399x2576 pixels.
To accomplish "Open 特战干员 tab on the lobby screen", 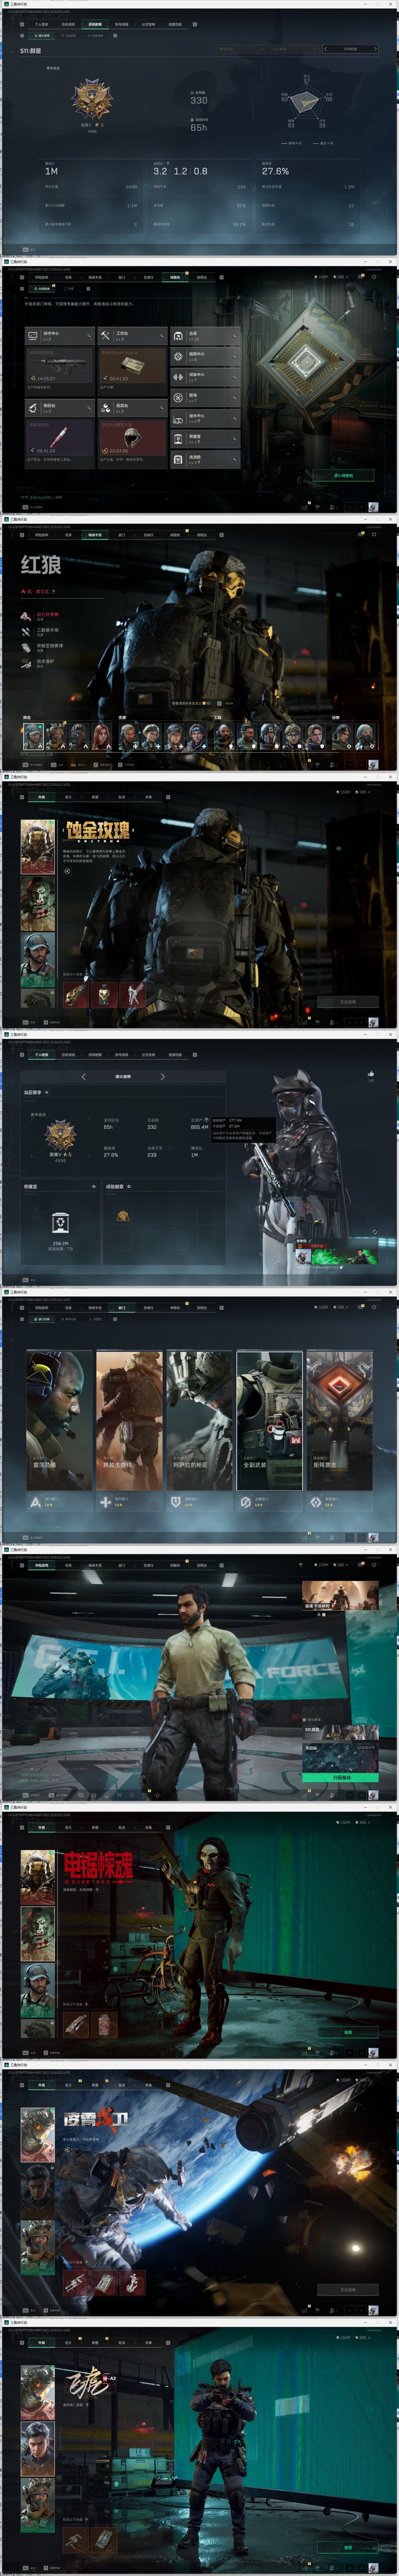I will click(95, 1565).
